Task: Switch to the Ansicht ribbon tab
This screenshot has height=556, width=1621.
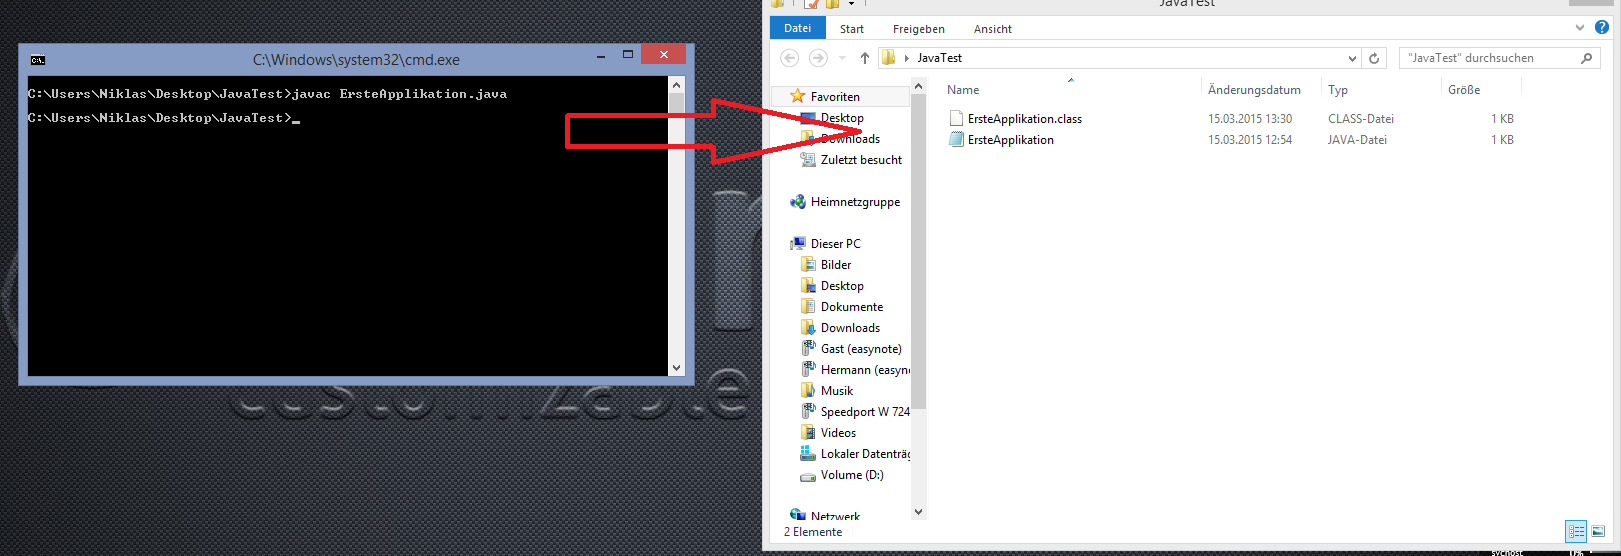Action: [x=992, y=29]
